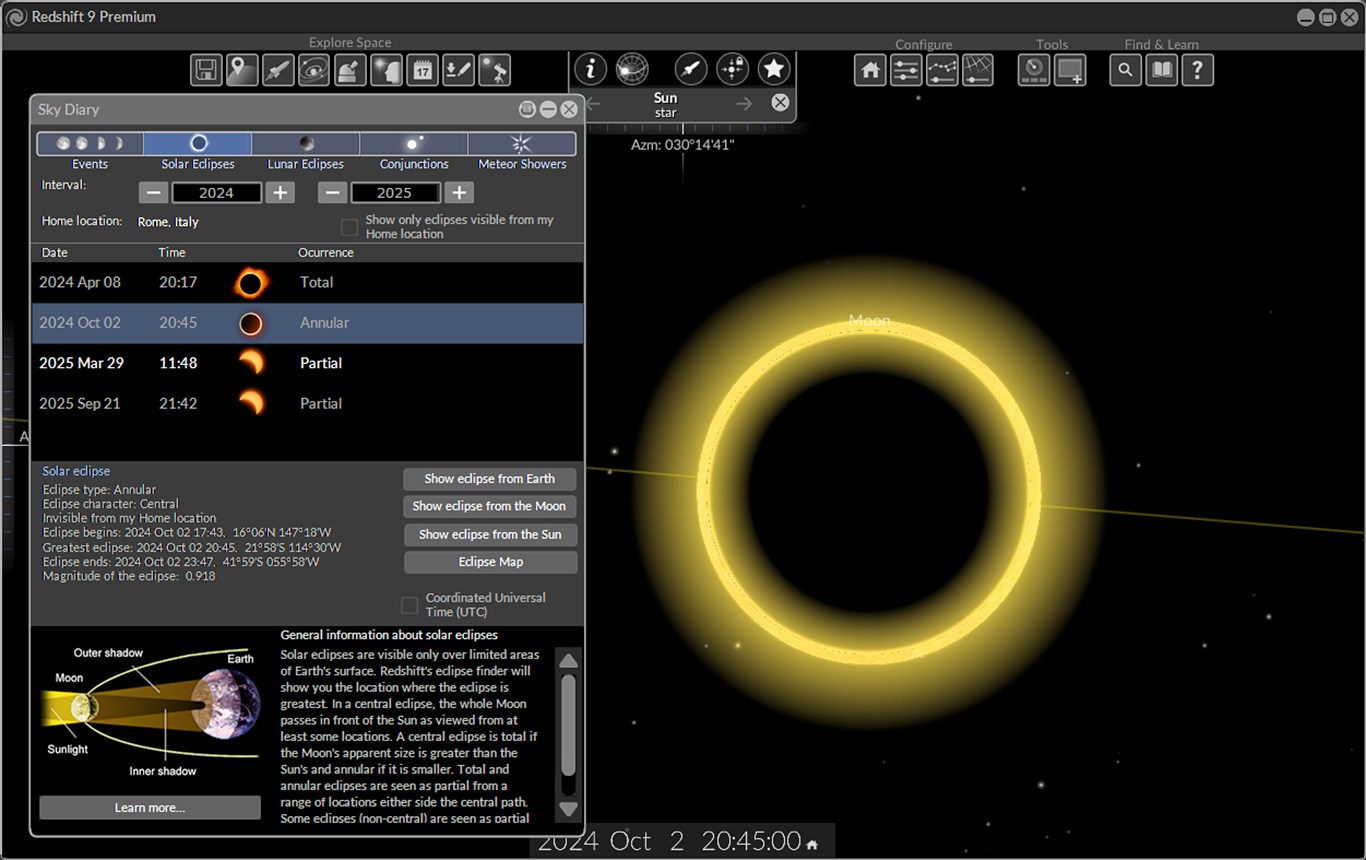Open the open-book icon in Find & Learn
Viewport: 1366px width, 860px height.
click(x=1161, y=70)
